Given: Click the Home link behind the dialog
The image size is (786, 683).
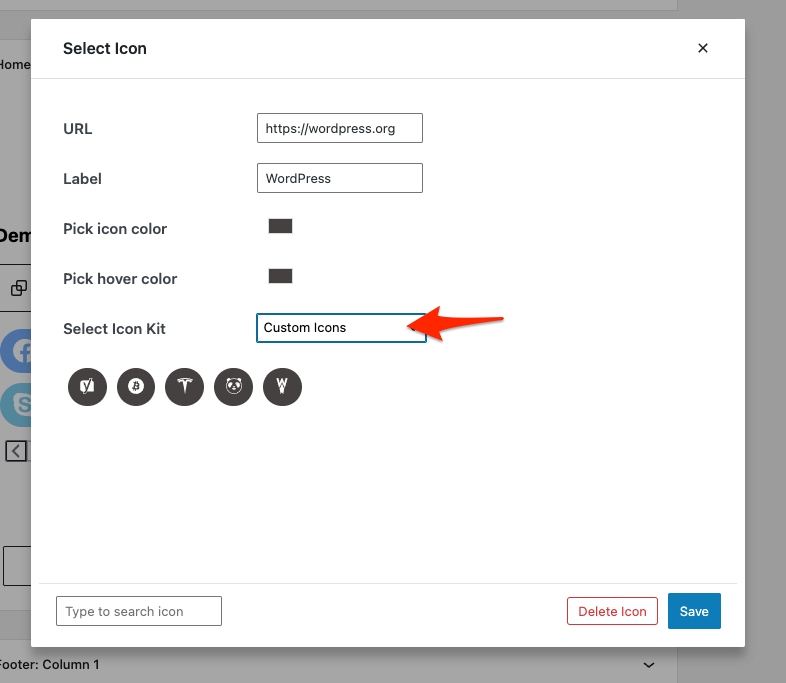Looking at the screenshot, I should (x=15, y=65).
